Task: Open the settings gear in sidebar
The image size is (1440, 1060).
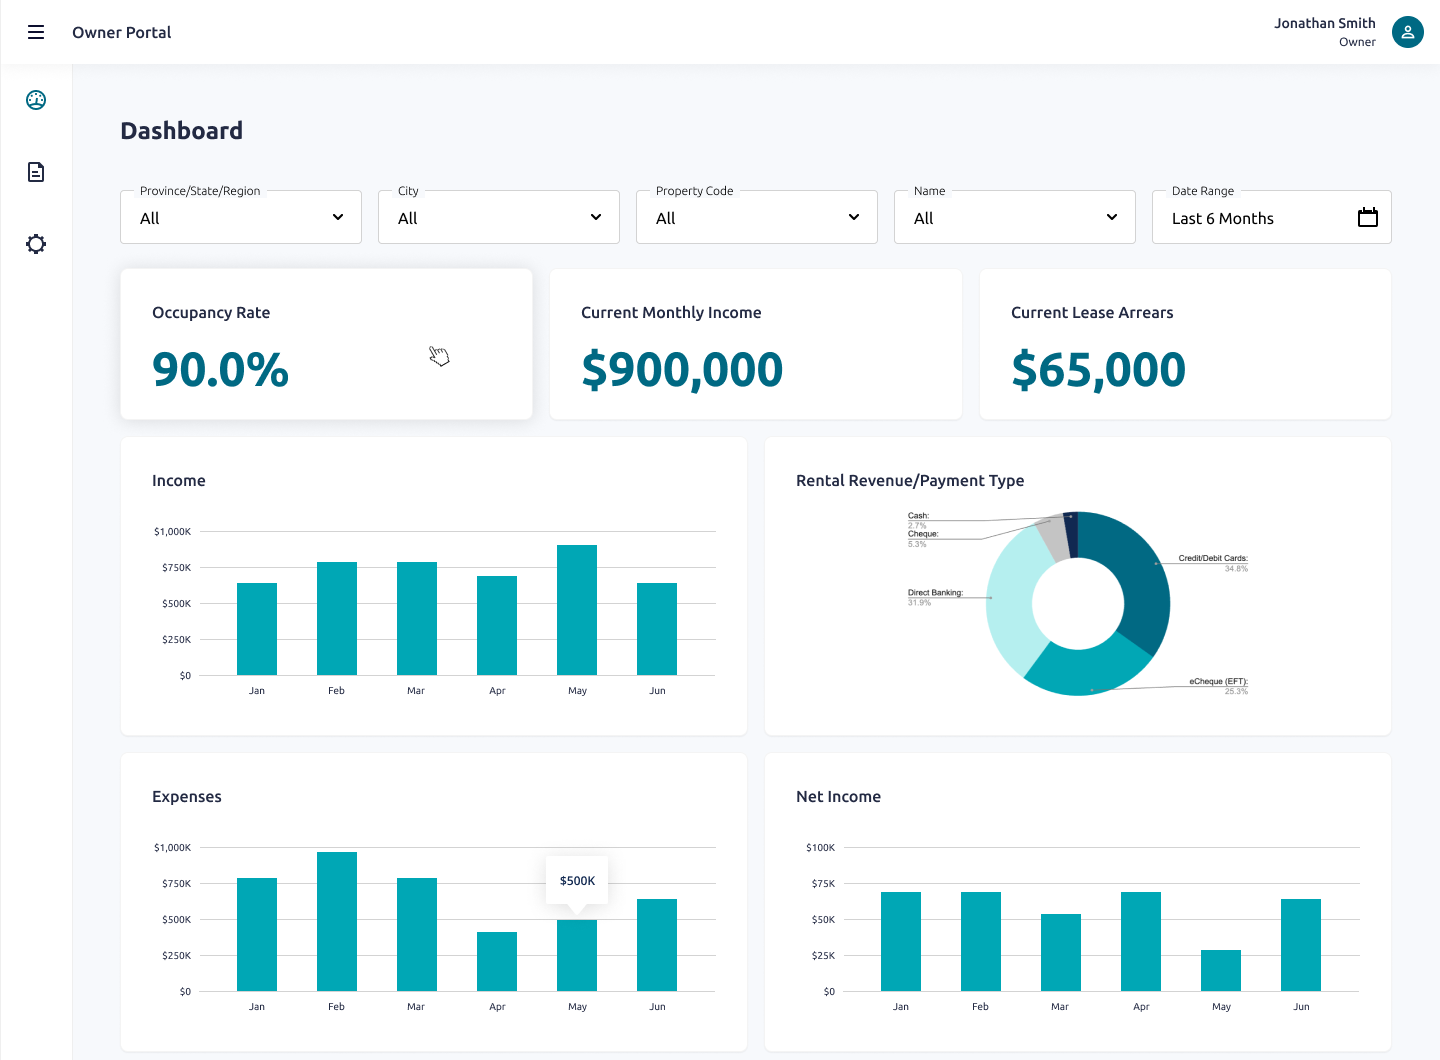Action: (36, 244)
